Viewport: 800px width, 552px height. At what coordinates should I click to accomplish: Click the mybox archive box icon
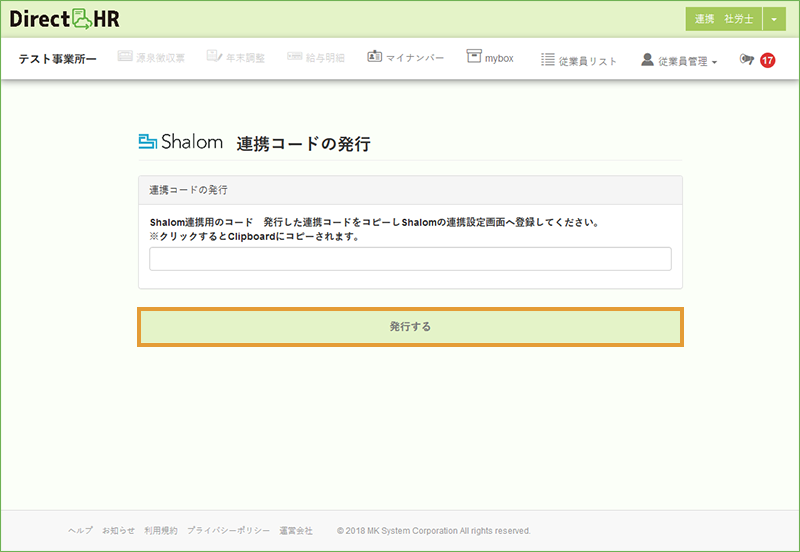(x=474, y=56)
